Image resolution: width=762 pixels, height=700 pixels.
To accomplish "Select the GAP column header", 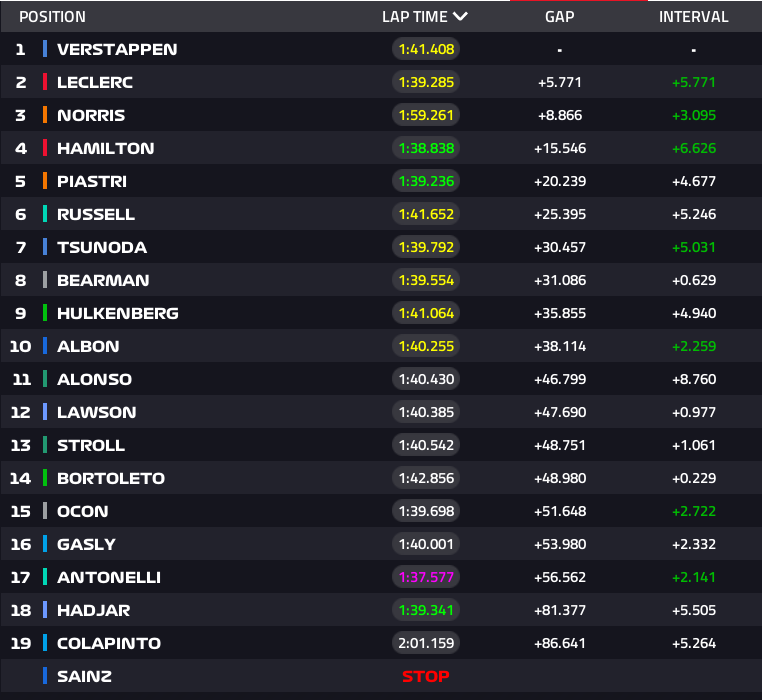I will point(560,17).
